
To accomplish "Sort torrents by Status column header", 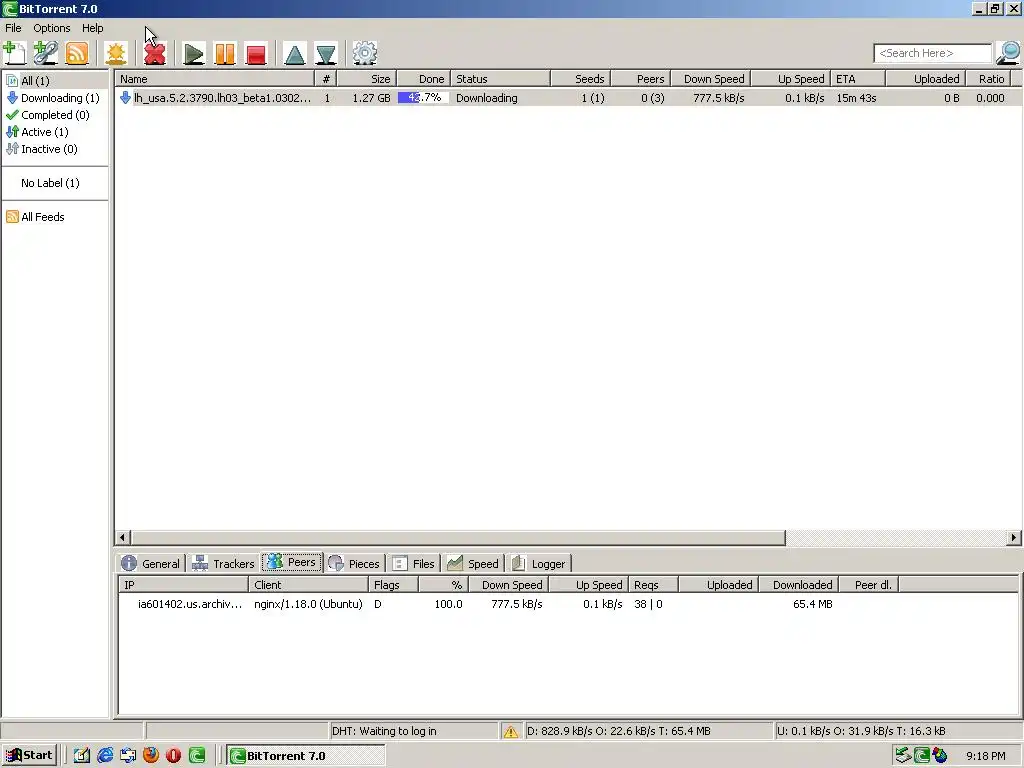I will (x=500, y=79).
